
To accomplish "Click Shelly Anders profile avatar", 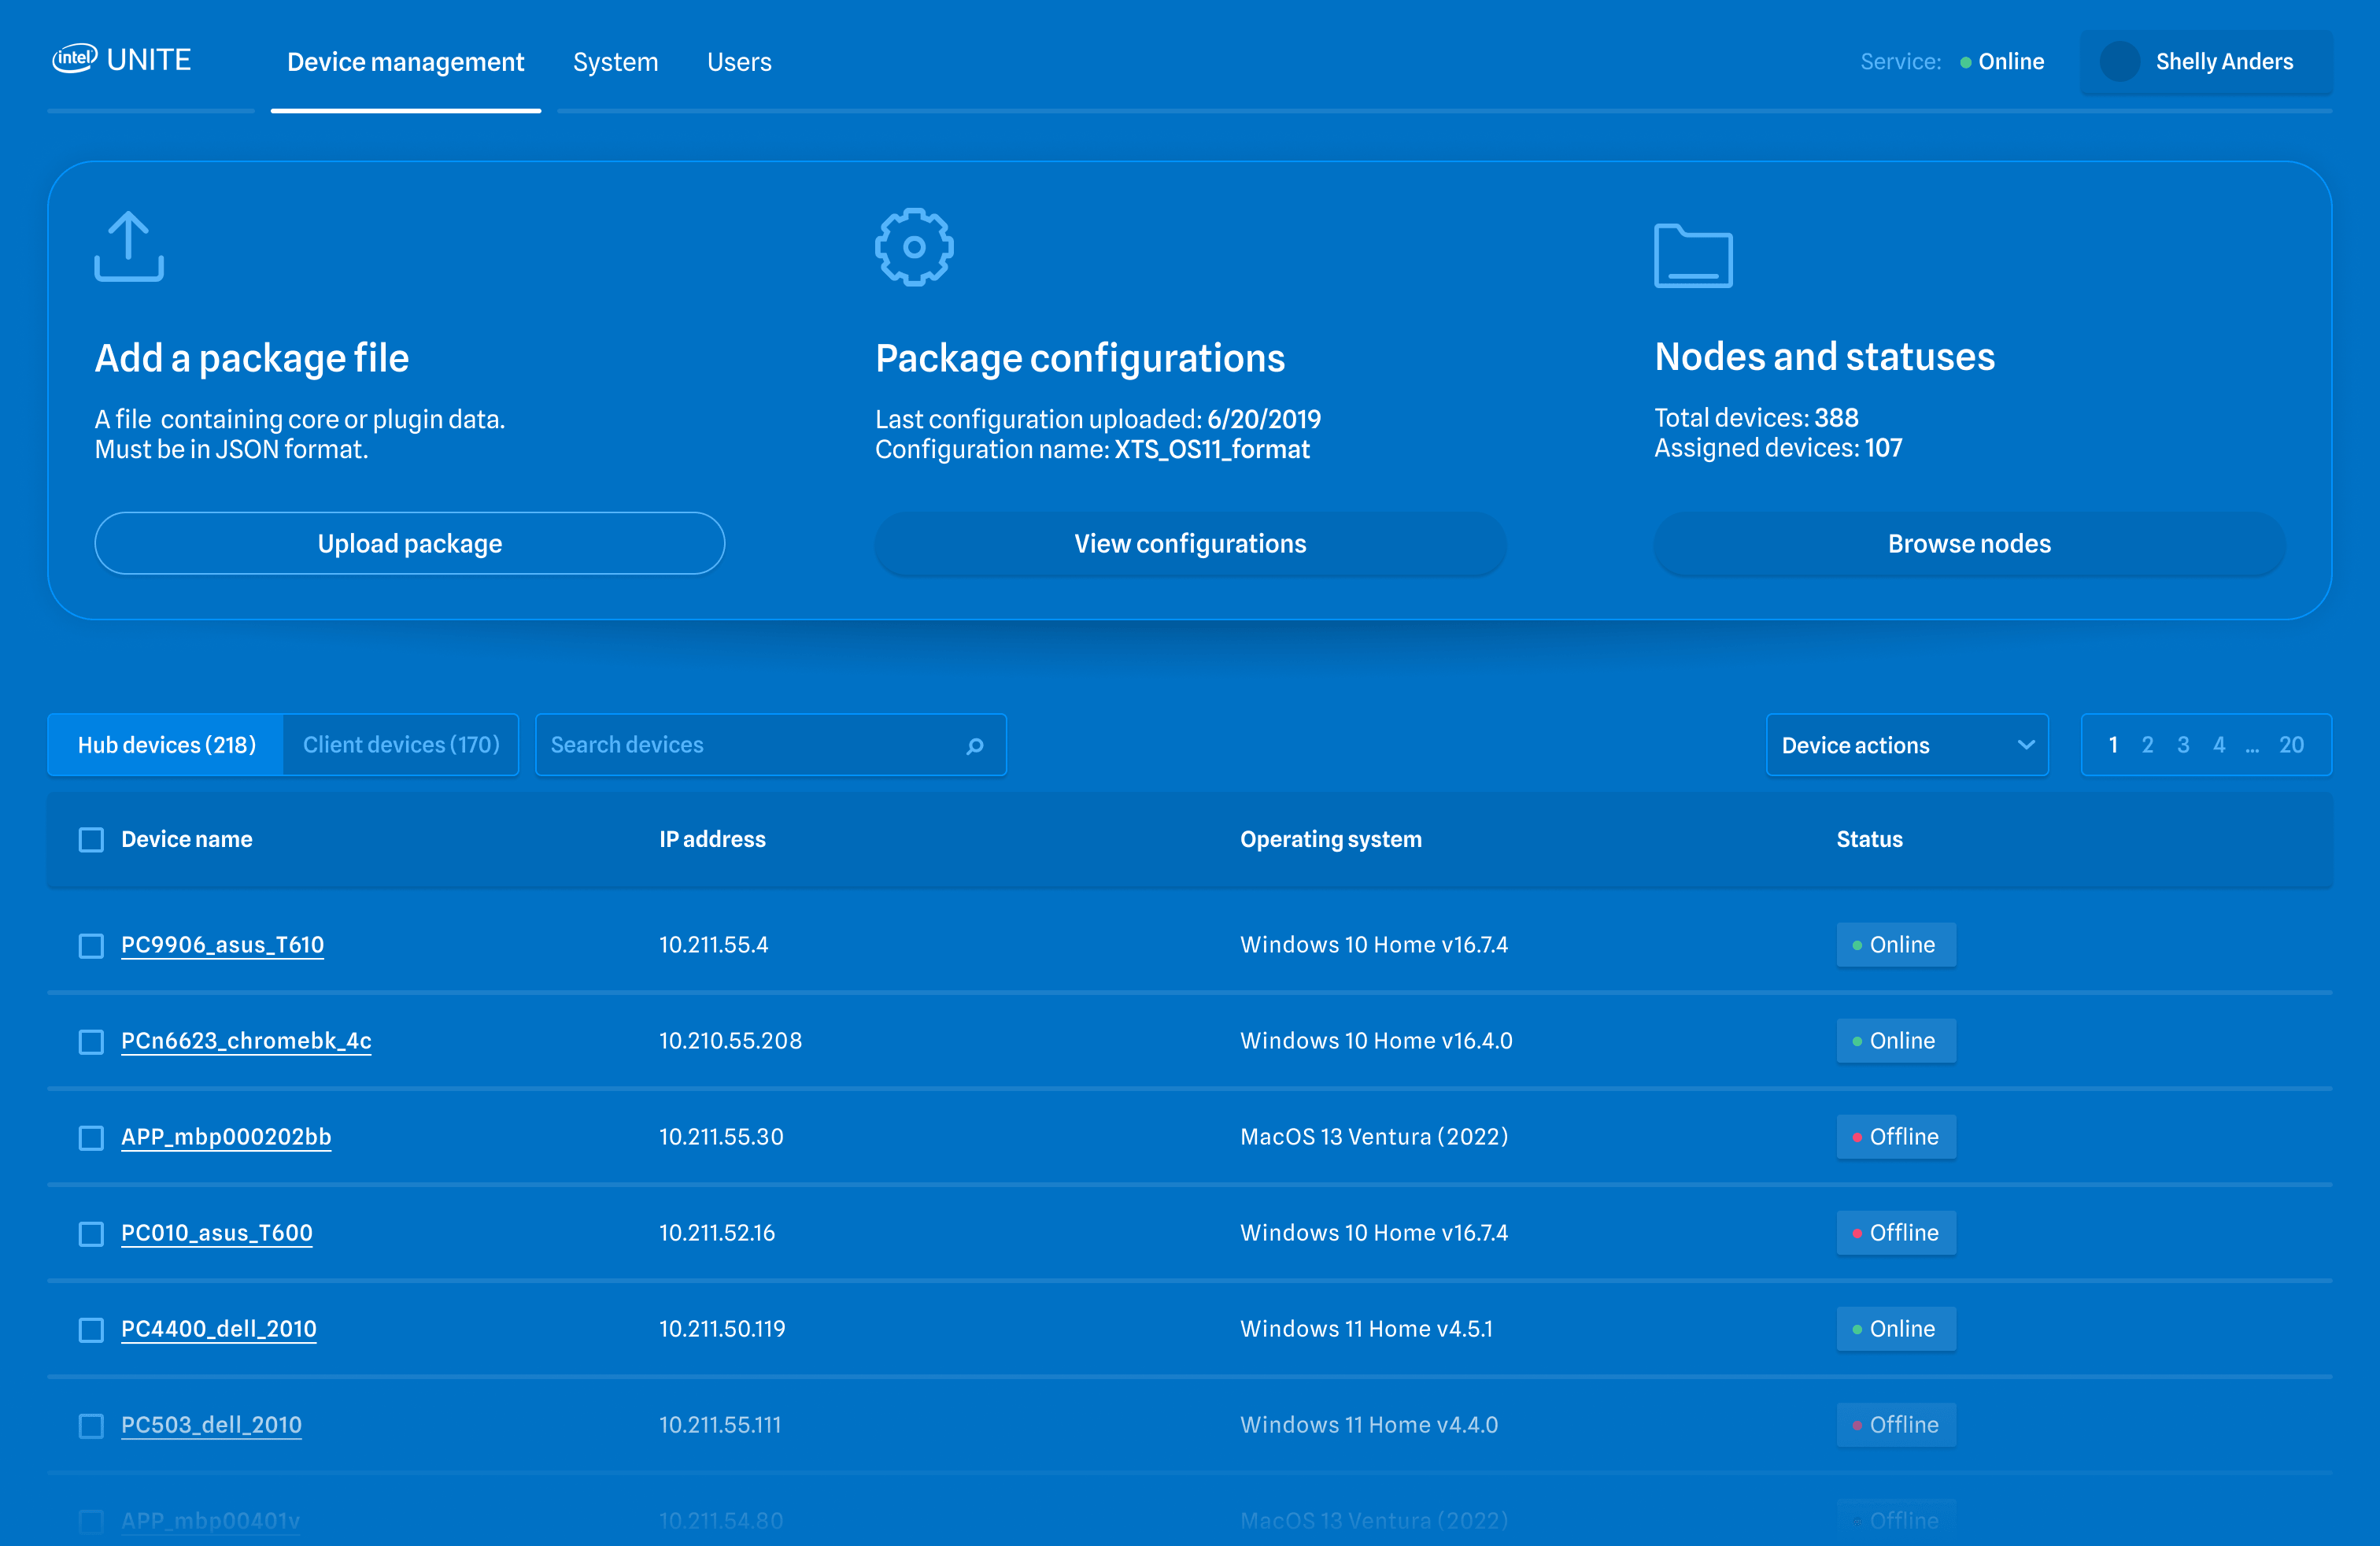I will tap(2119, 62).
